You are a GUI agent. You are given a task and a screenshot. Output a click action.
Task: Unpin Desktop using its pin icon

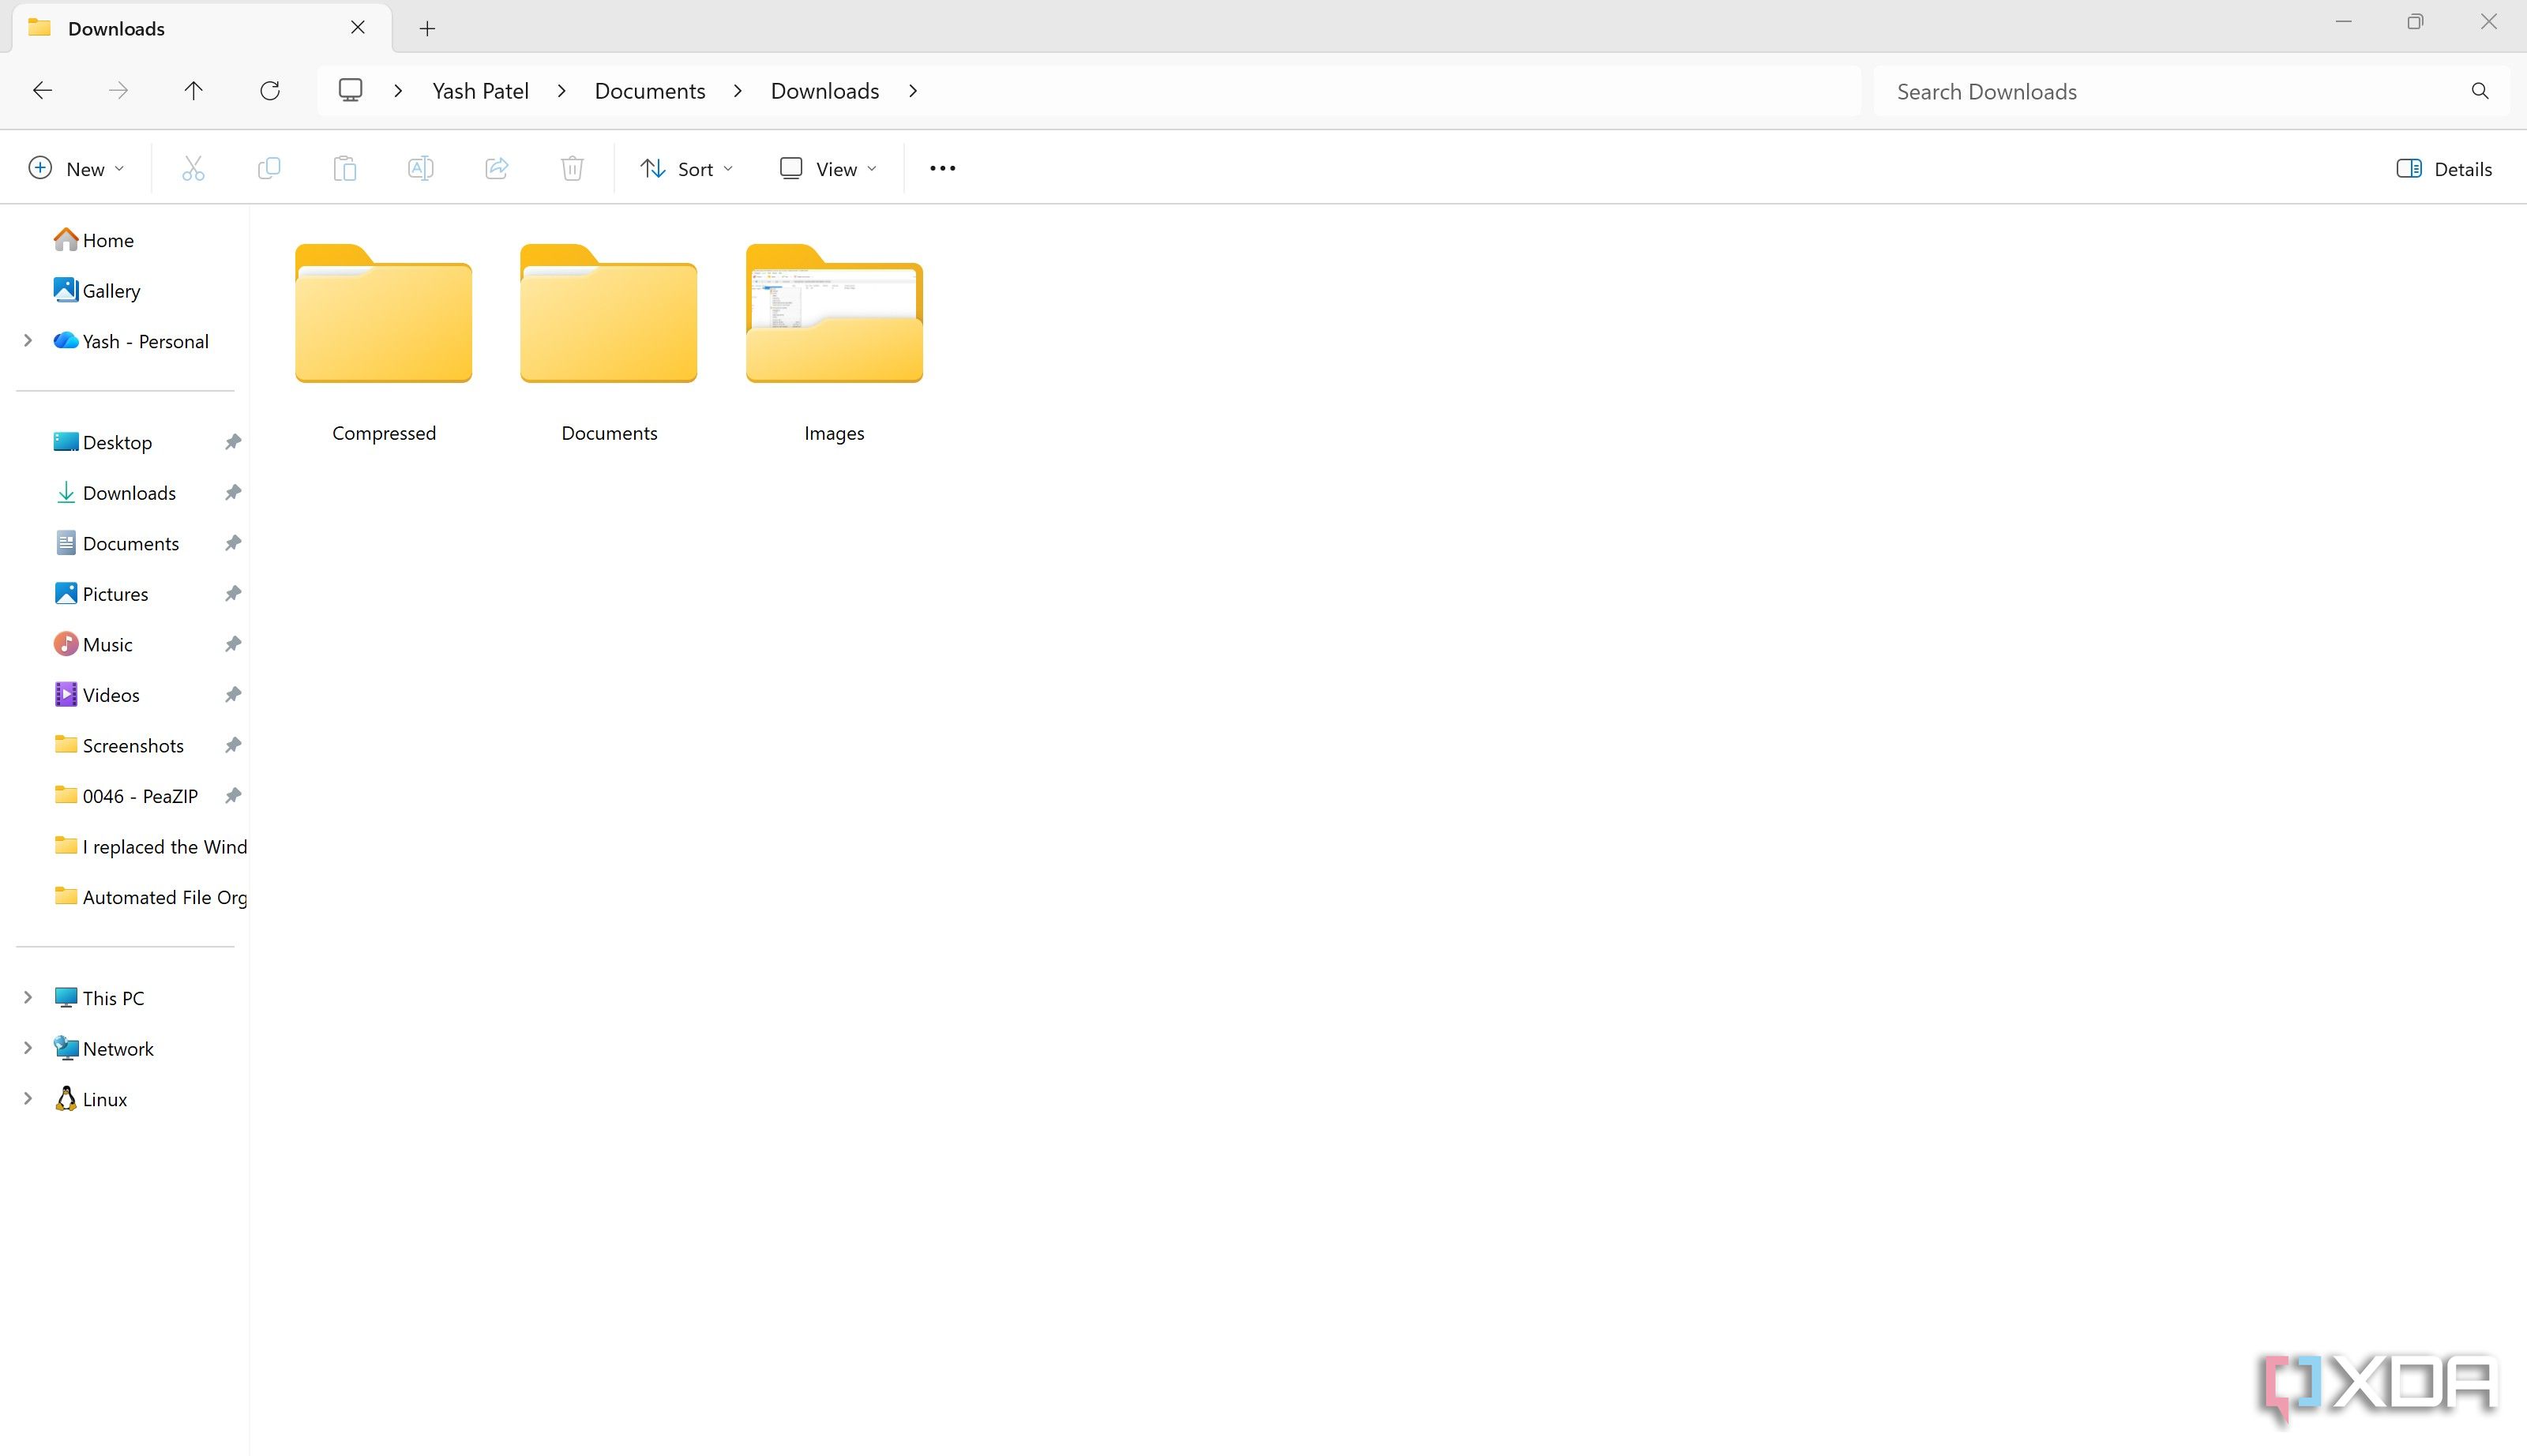233,442
